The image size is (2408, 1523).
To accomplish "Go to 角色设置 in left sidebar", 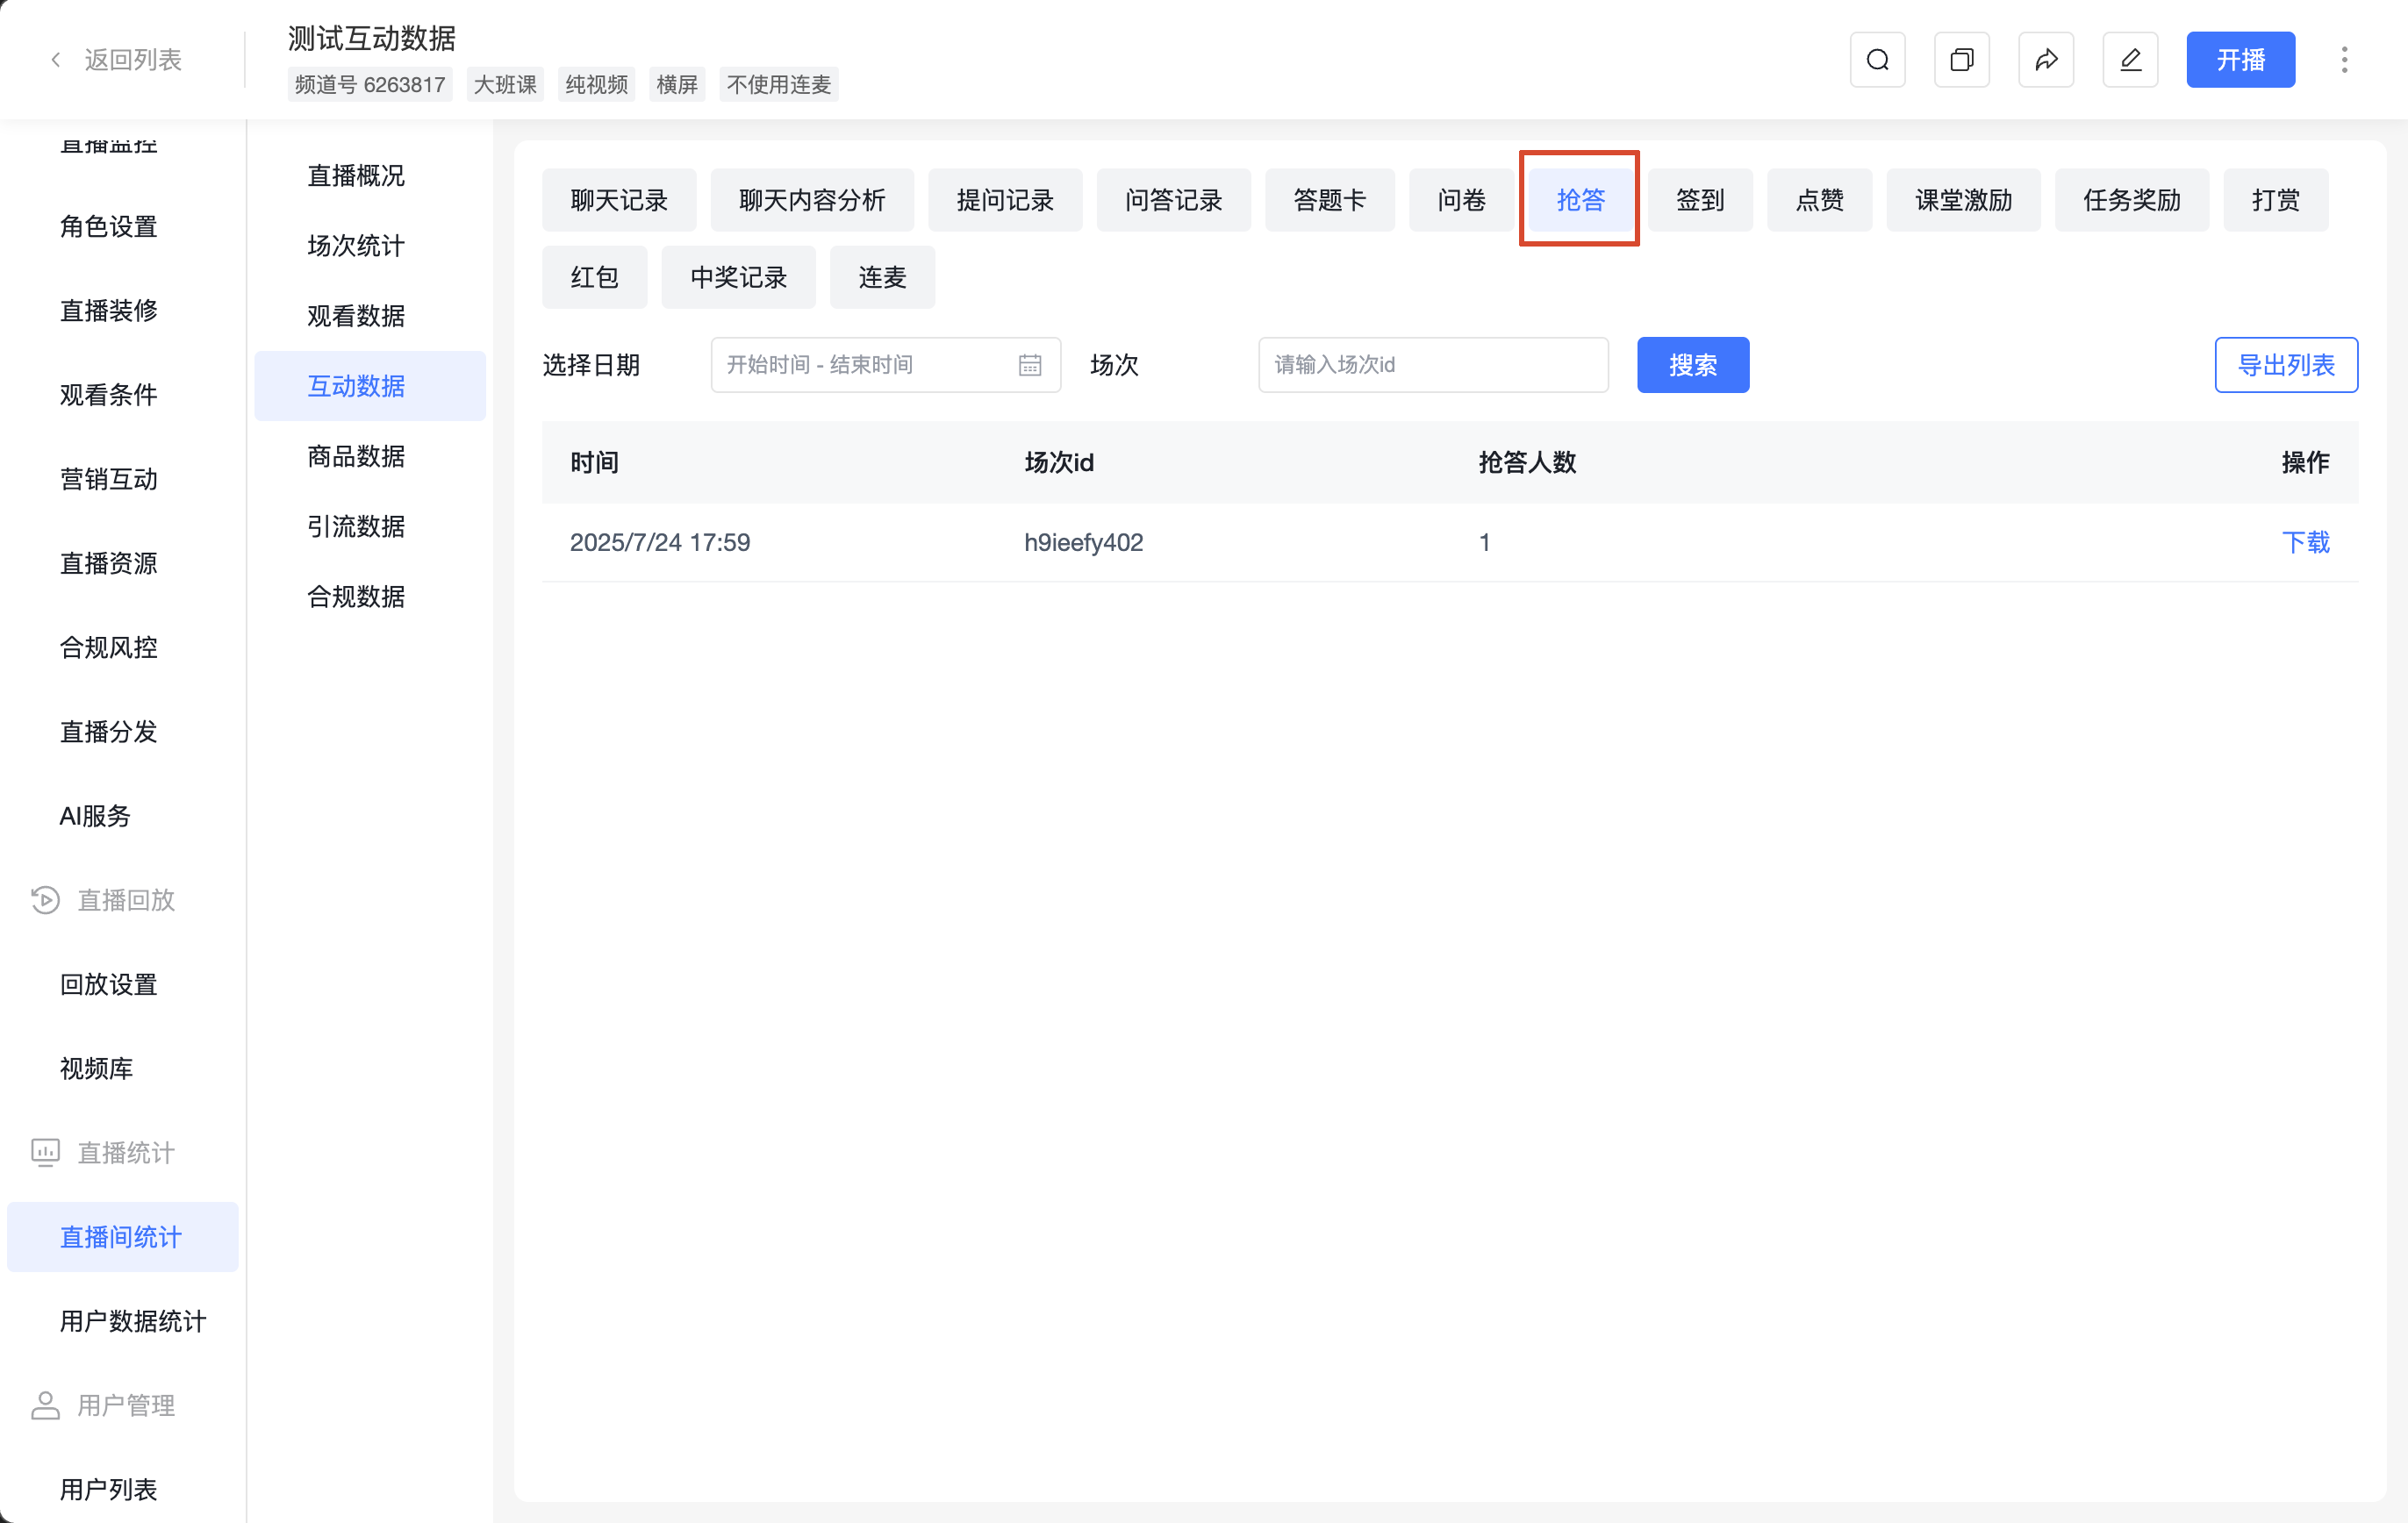I will pyautogui.click(x=108, y=227).
